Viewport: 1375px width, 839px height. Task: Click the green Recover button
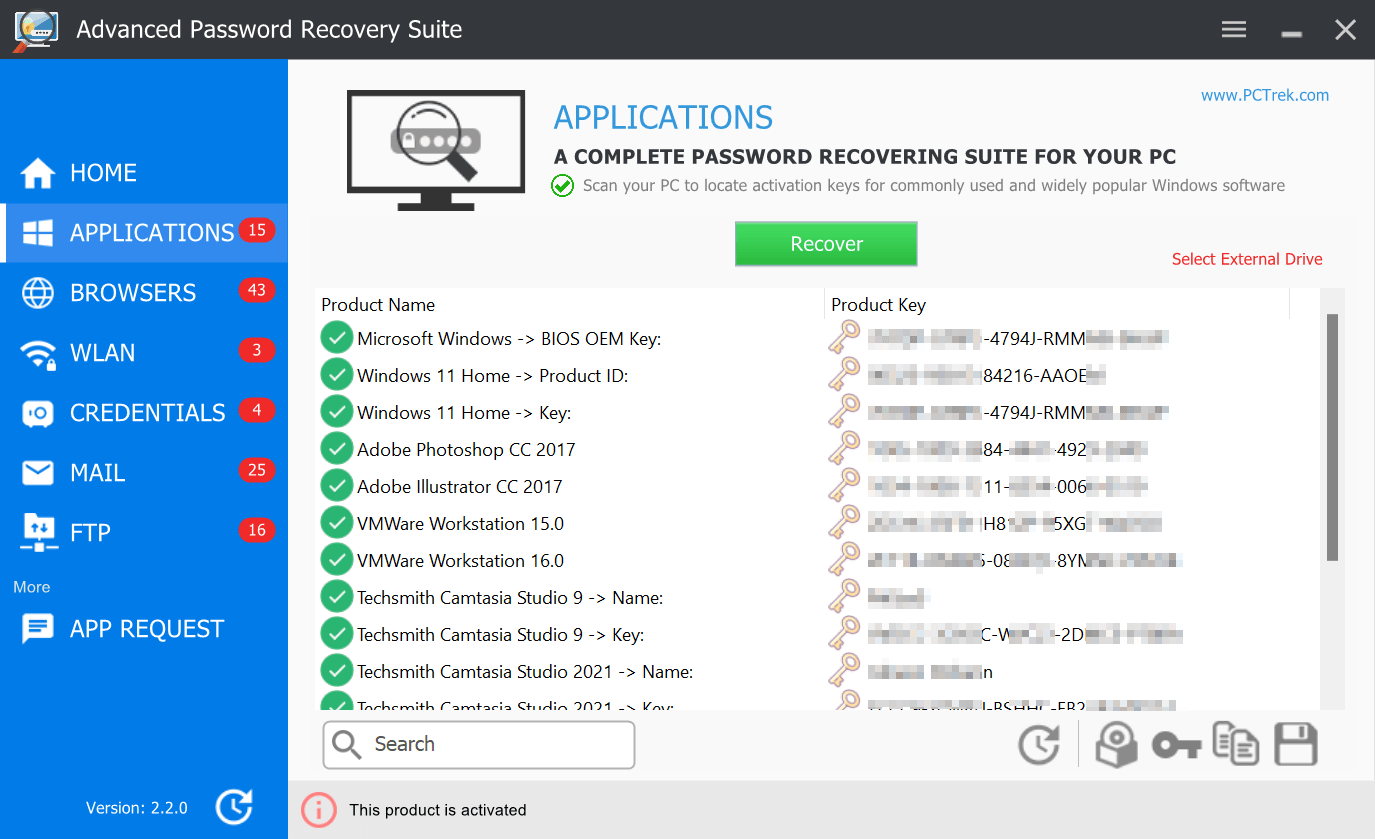(x=826, y=244)
